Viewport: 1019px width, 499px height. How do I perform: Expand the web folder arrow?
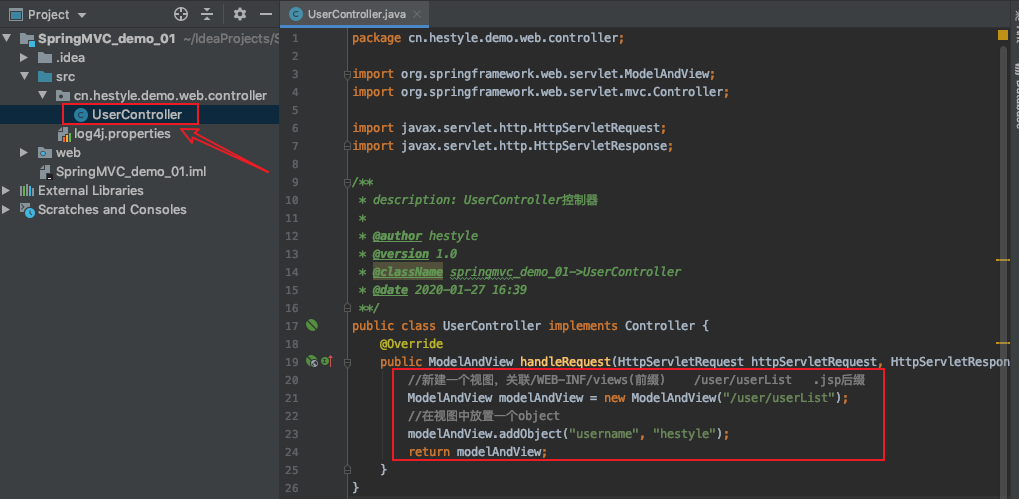tap(24, 153)
